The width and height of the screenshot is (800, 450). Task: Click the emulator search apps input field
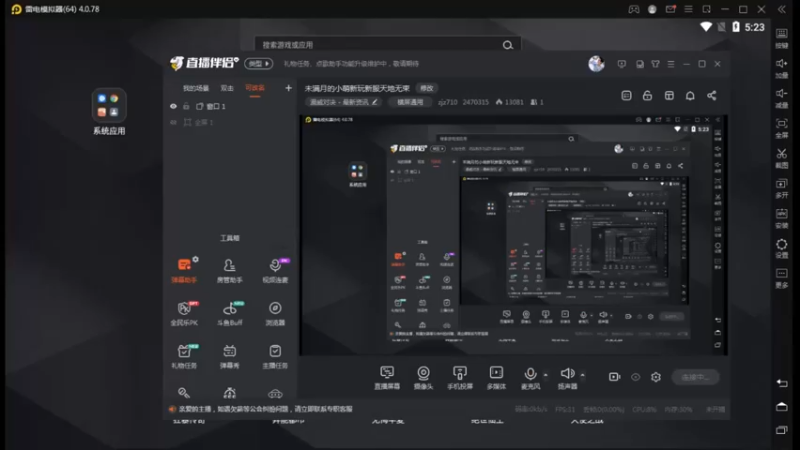(388, 45)
